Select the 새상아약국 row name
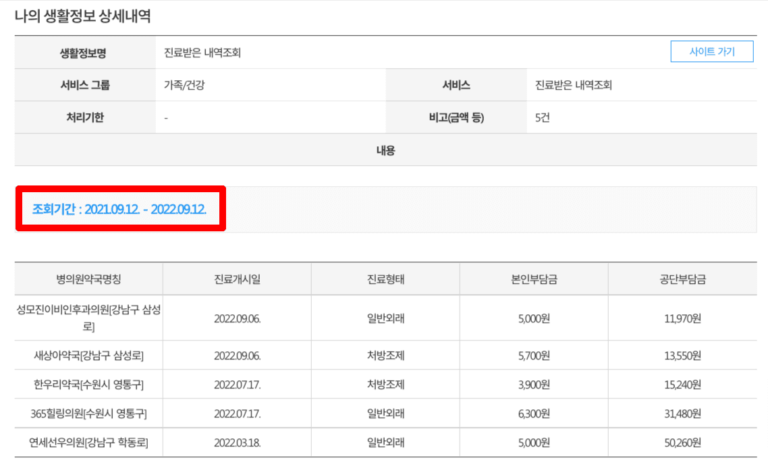The width and height of the screenshot is (768, 466). [x=89, y=355]
